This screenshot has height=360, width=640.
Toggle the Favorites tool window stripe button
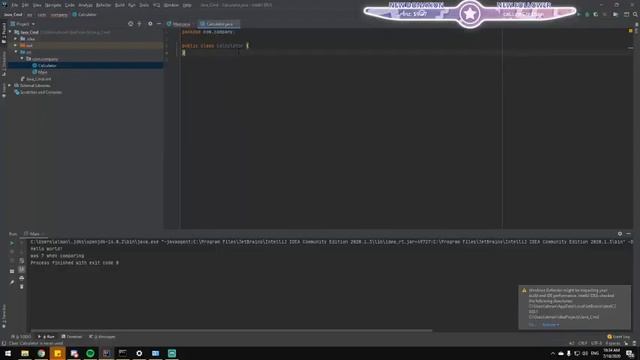tap(4, 316)
